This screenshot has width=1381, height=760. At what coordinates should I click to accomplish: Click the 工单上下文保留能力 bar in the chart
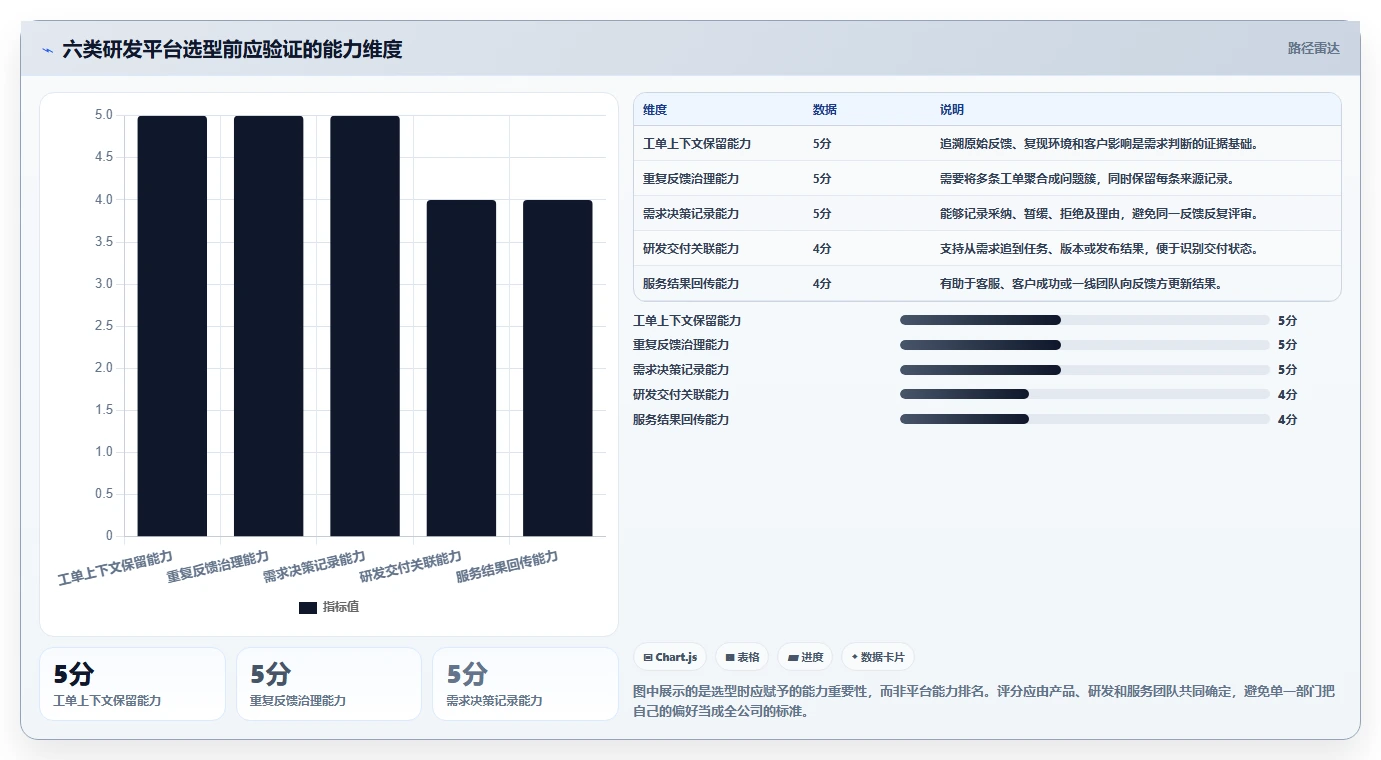click(x=172, y=326)
